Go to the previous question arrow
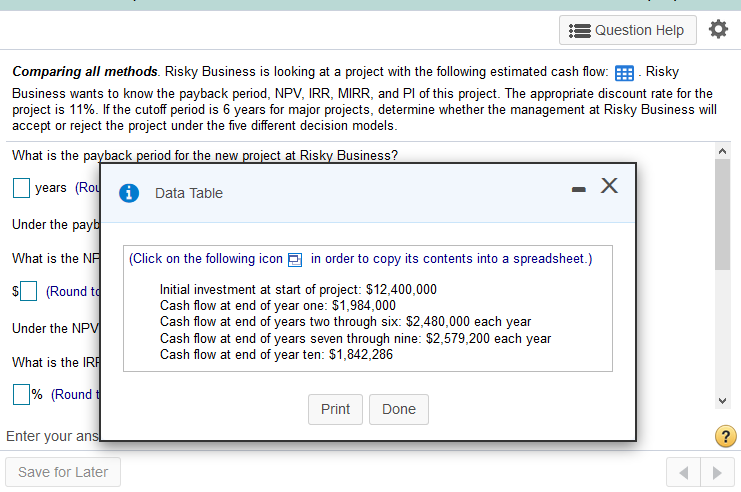 [x=683, y=472]
